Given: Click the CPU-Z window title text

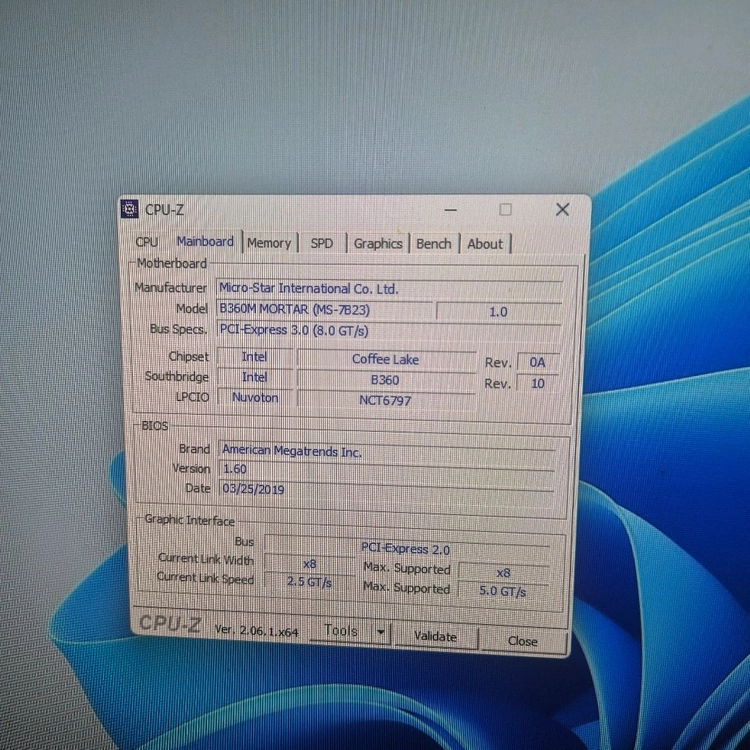Looking at the screenshot, I should 164,210.
